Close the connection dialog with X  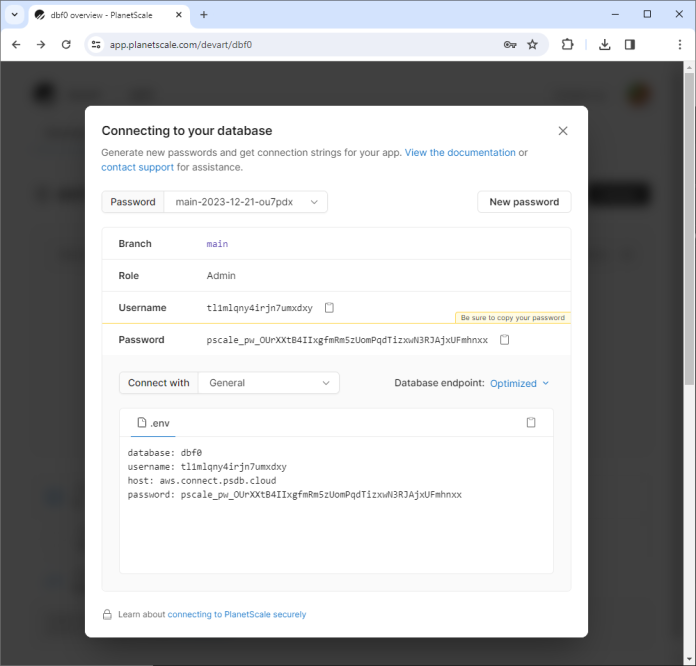563,131
